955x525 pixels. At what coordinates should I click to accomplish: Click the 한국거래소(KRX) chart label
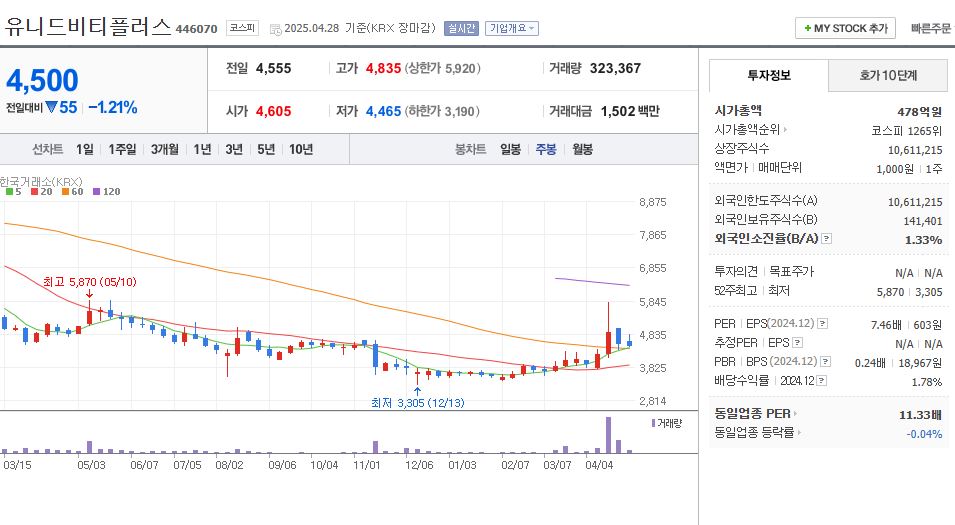pyautogui.click(x=41, y=181)
